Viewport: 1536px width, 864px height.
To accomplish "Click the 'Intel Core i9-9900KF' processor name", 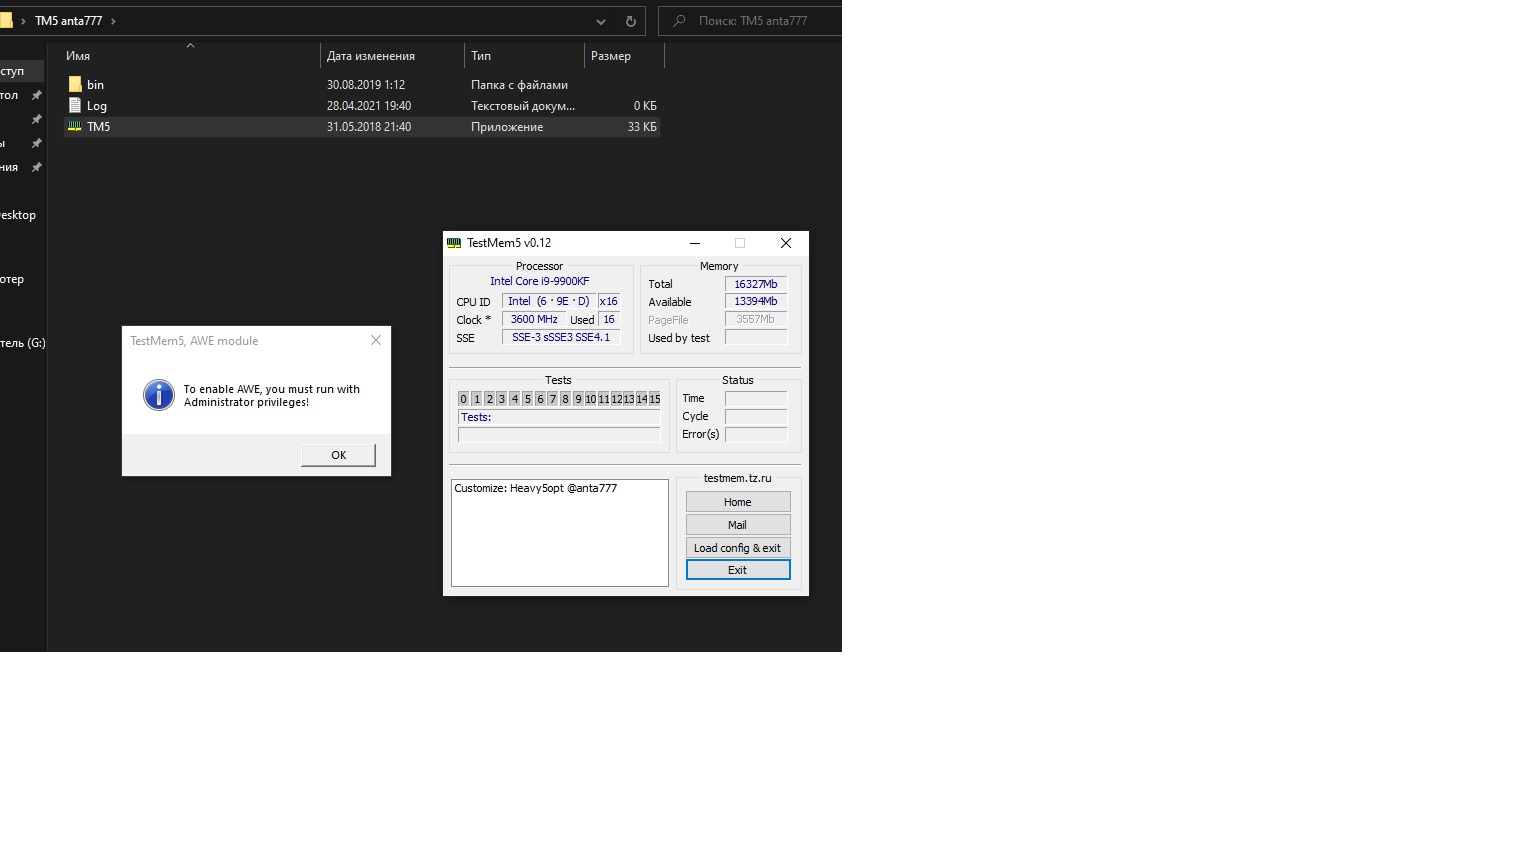I will [x=540, y=282].
